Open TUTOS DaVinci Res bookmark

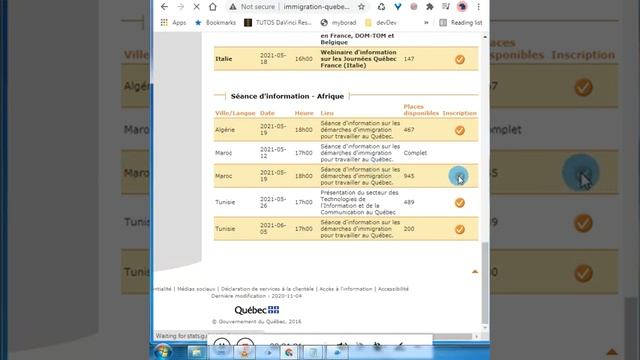pos(278,22)
